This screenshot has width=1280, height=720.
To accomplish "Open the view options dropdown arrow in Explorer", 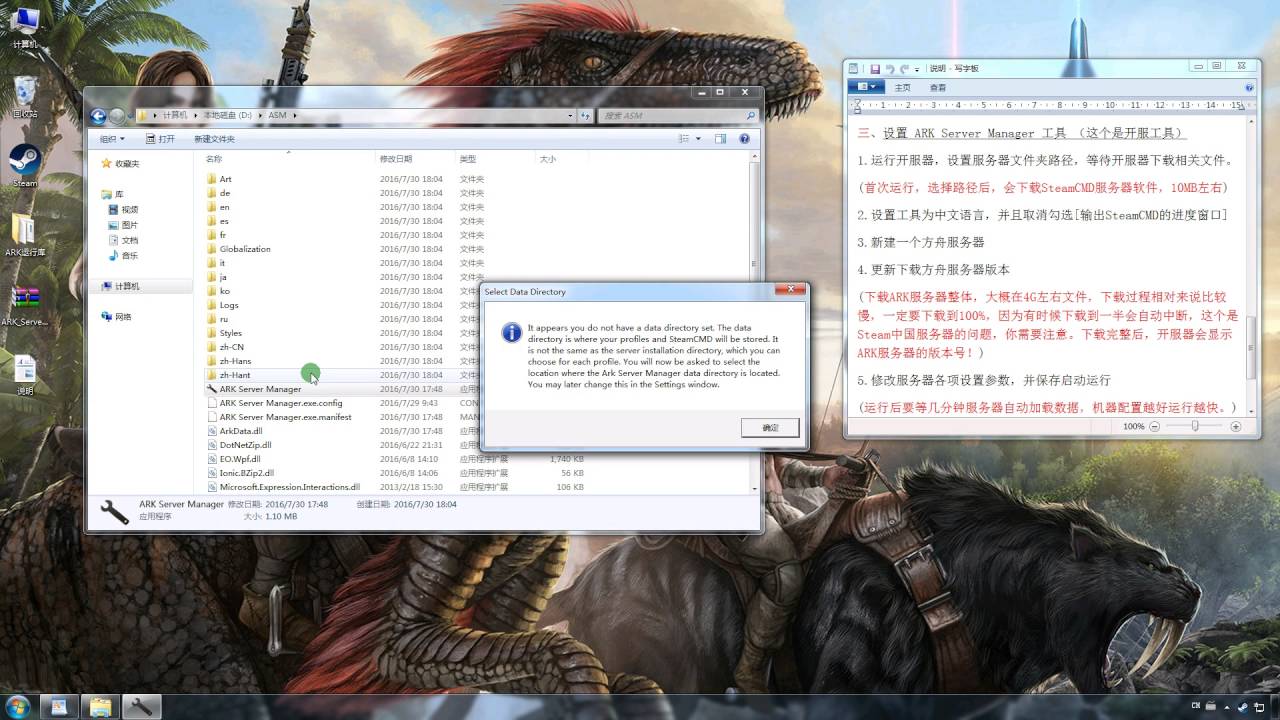I will (698, 139).
